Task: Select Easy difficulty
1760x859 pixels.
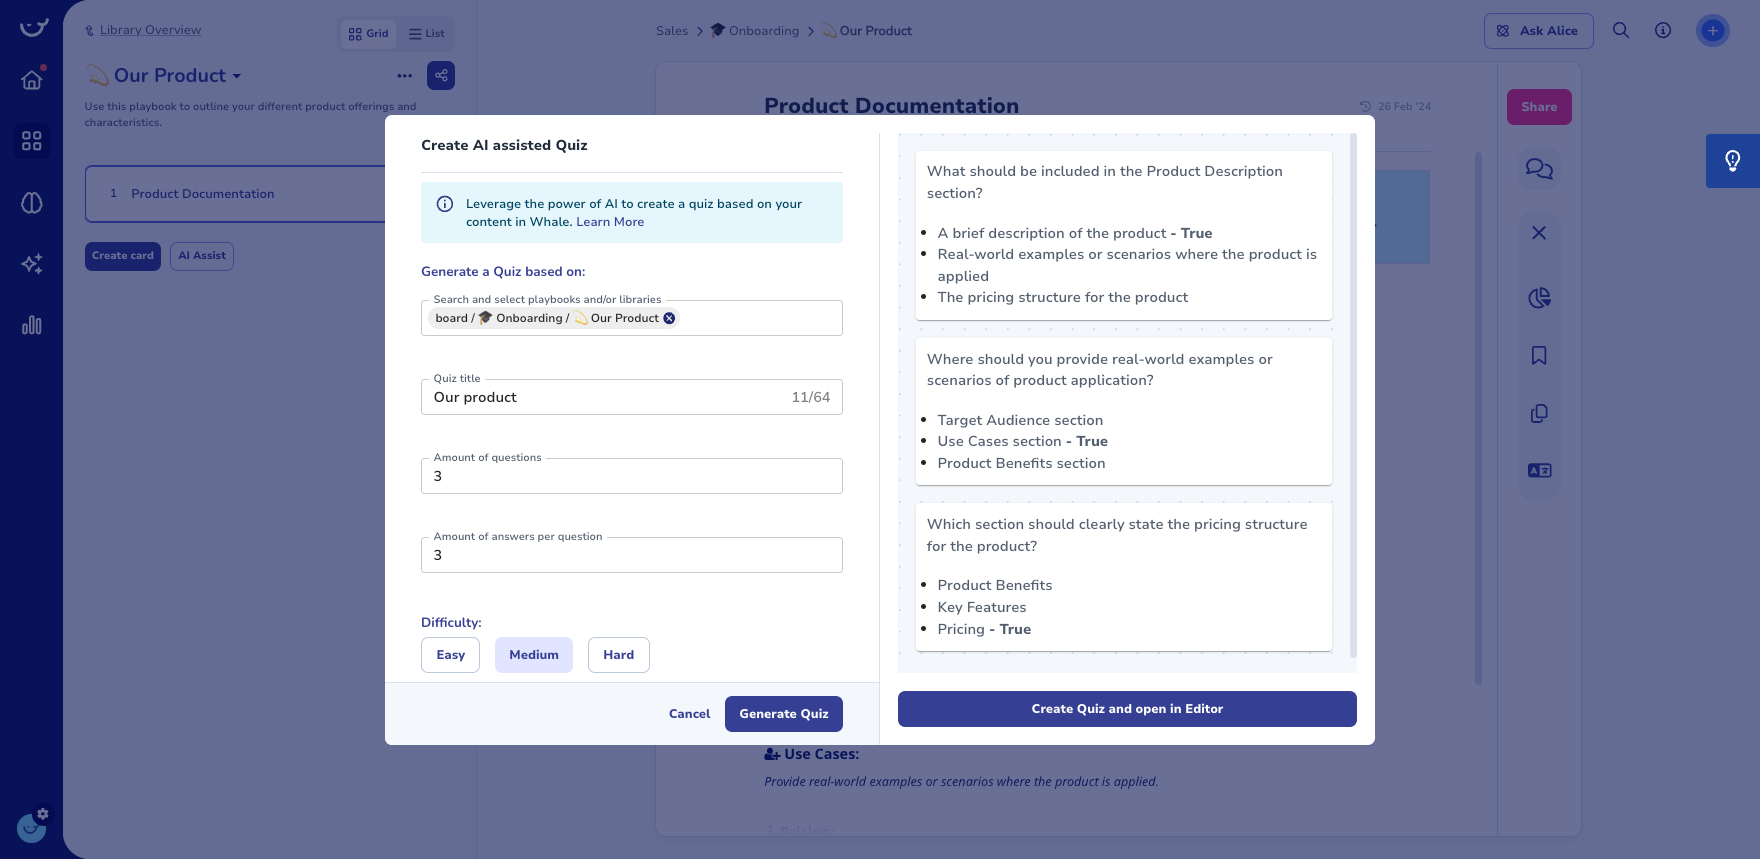Action: [450, 655]
